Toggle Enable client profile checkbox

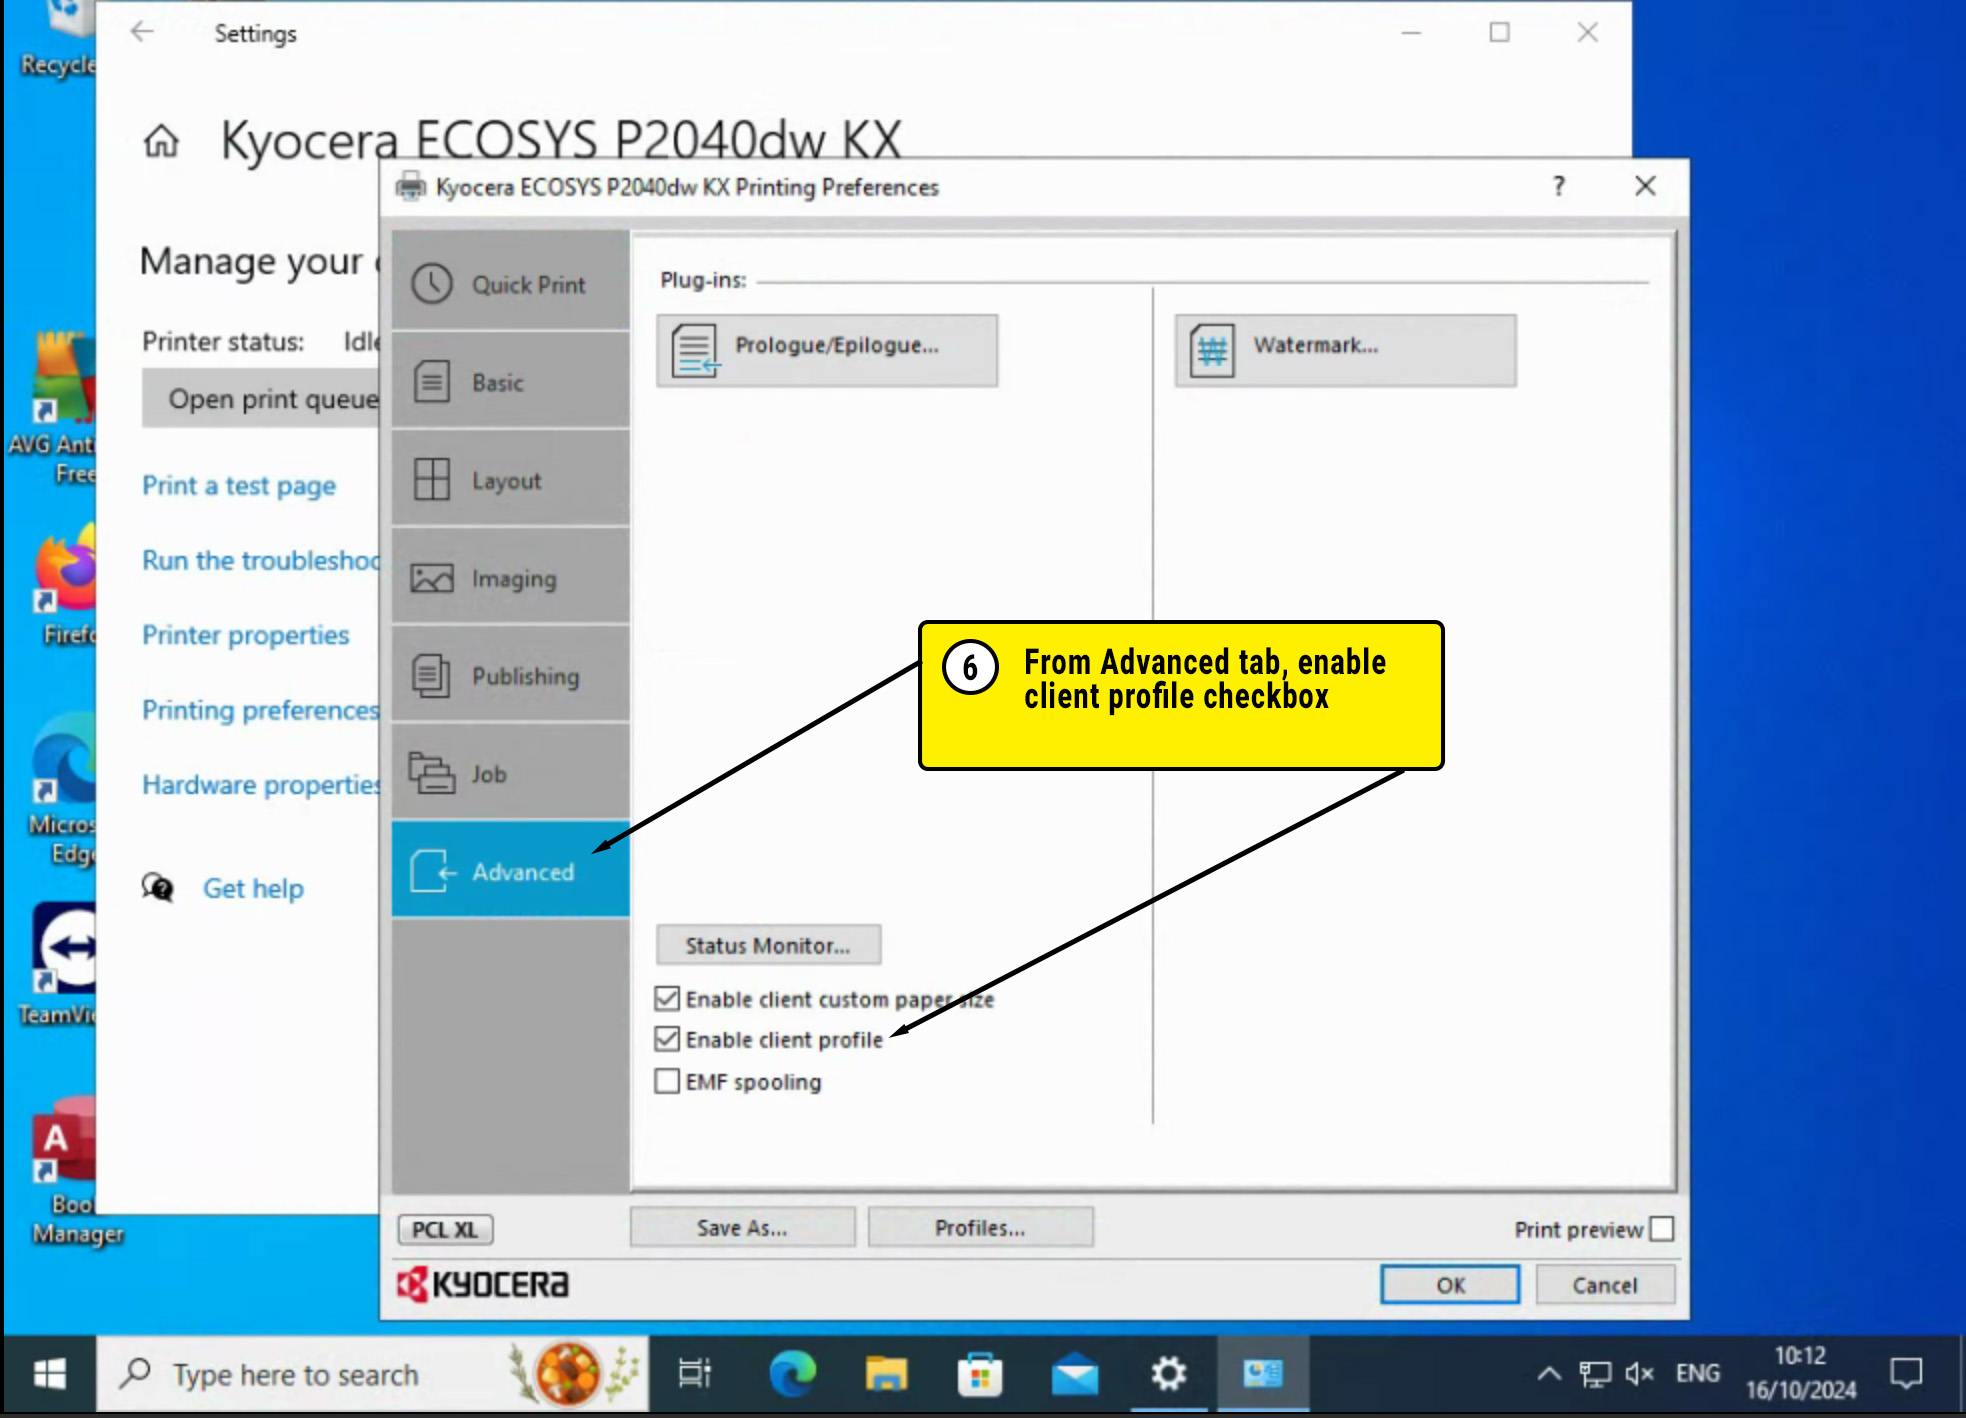[x=667, y=1040]
